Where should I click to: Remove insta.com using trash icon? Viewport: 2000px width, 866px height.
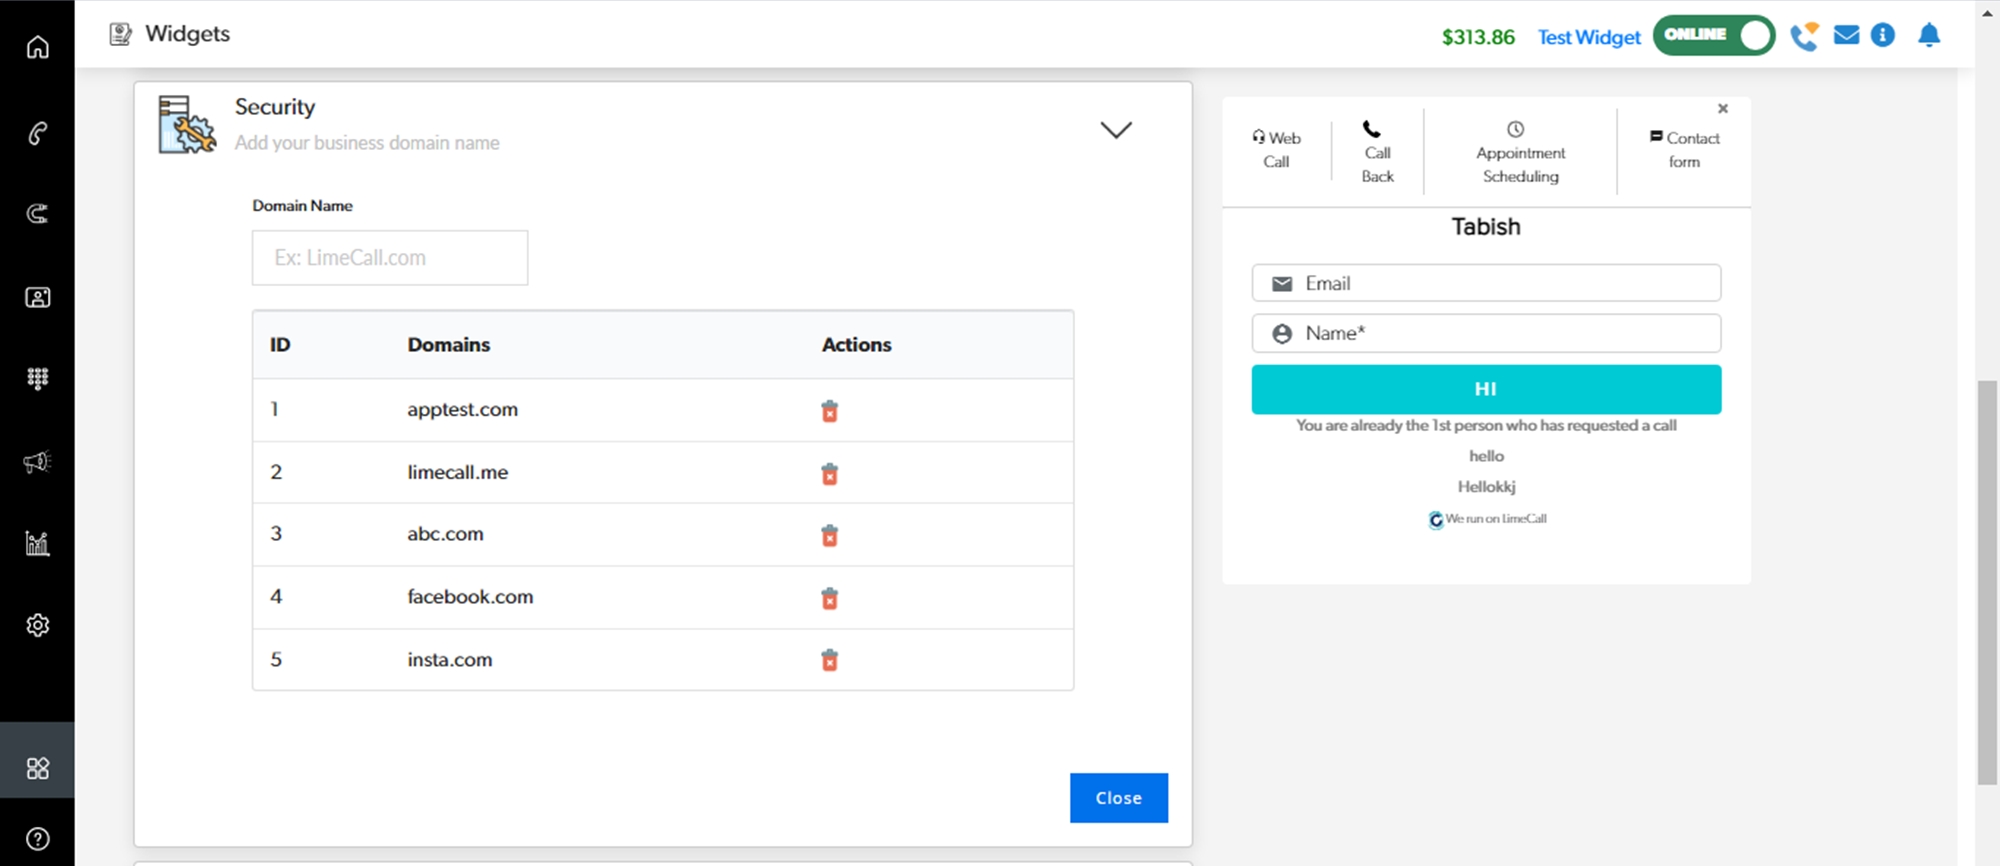(829, 660)
